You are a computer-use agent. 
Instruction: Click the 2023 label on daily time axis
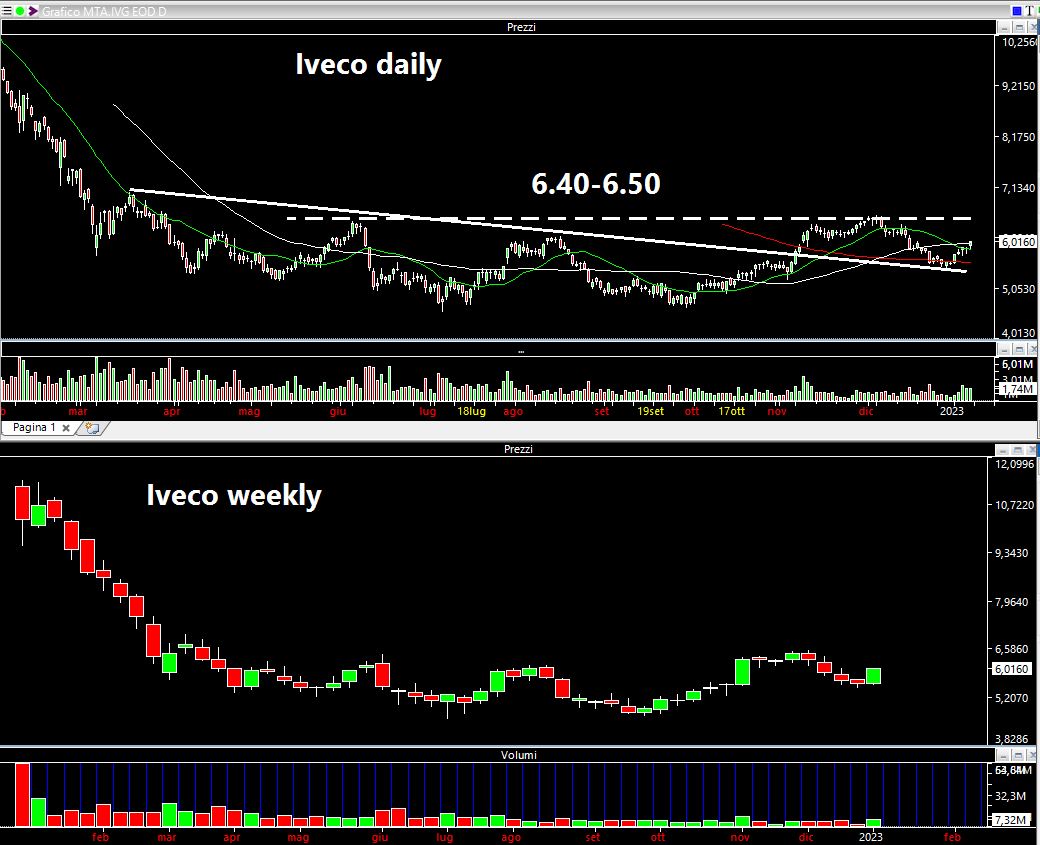point(952,411)
